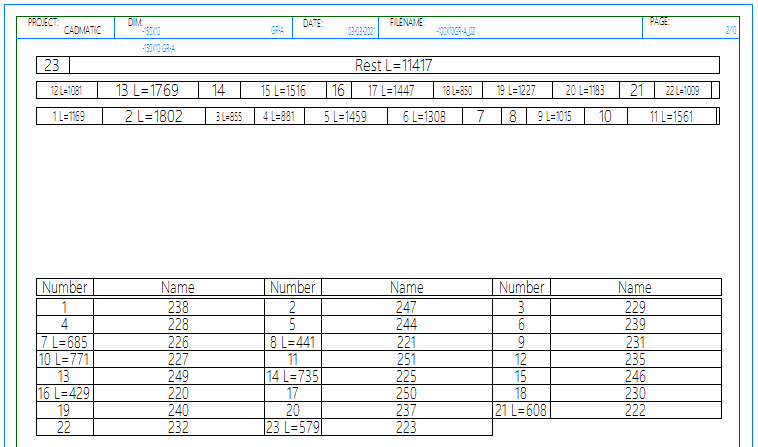This screenshot has height=447, width=758.
Task: Select name value 235 in the table
Action: [x=635, y=359]
